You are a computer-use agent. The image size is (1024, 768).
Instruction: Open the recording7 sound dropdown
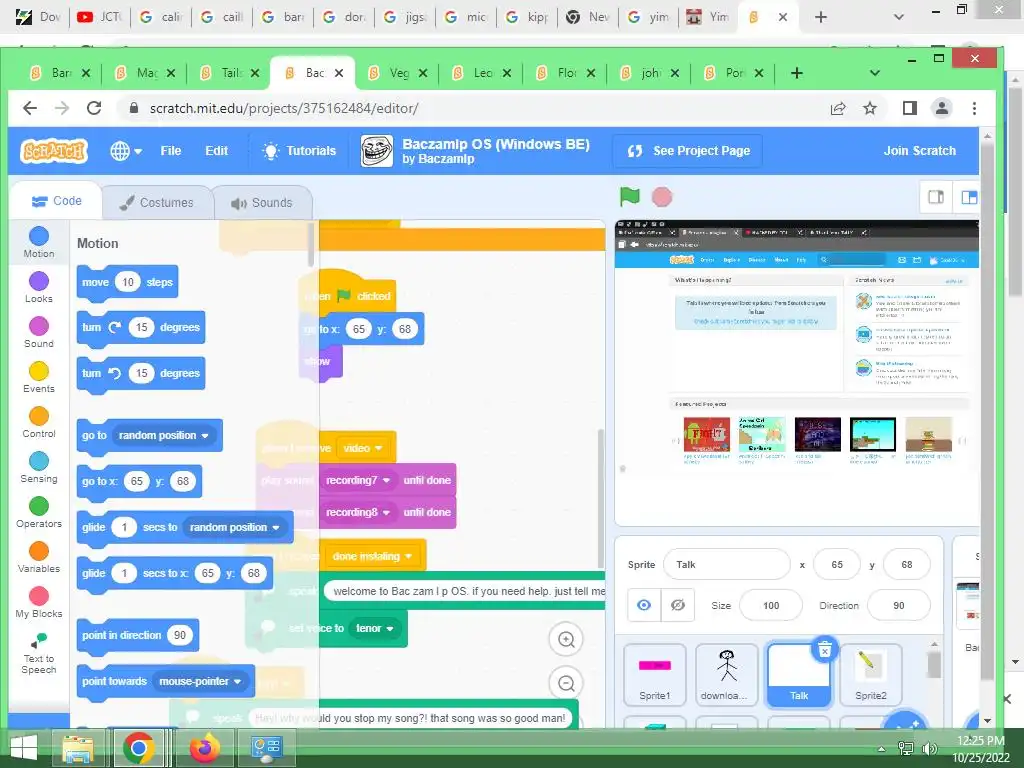tap(357, 480)
